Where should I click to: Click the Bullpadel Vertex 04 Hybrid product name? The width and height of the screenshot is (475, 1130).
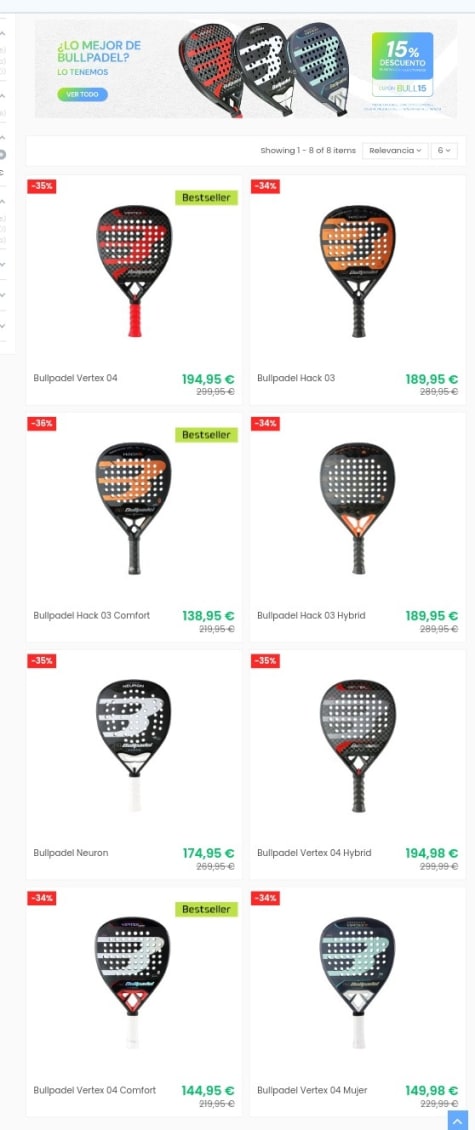pyautogui.click(x=314, y=853)
